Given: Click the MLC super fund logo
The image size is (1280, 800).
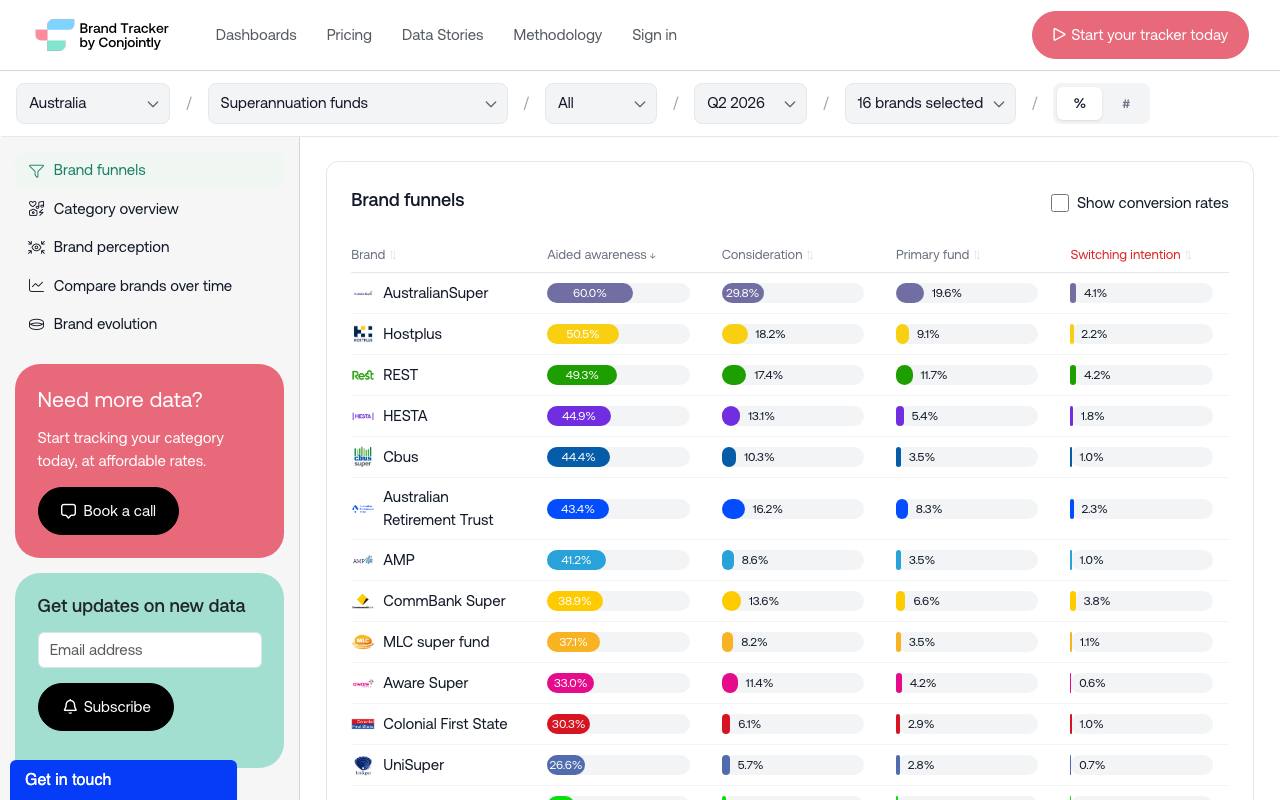Looking at the screenshot, I should 363,642.
